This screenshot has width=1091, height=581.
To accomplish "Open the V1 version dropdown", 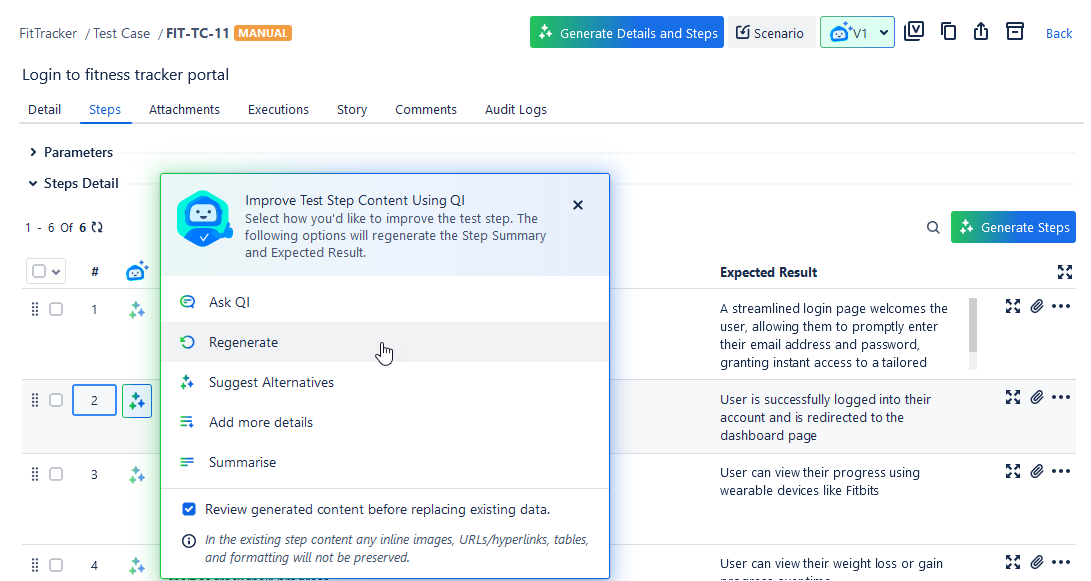I will 857,33.
